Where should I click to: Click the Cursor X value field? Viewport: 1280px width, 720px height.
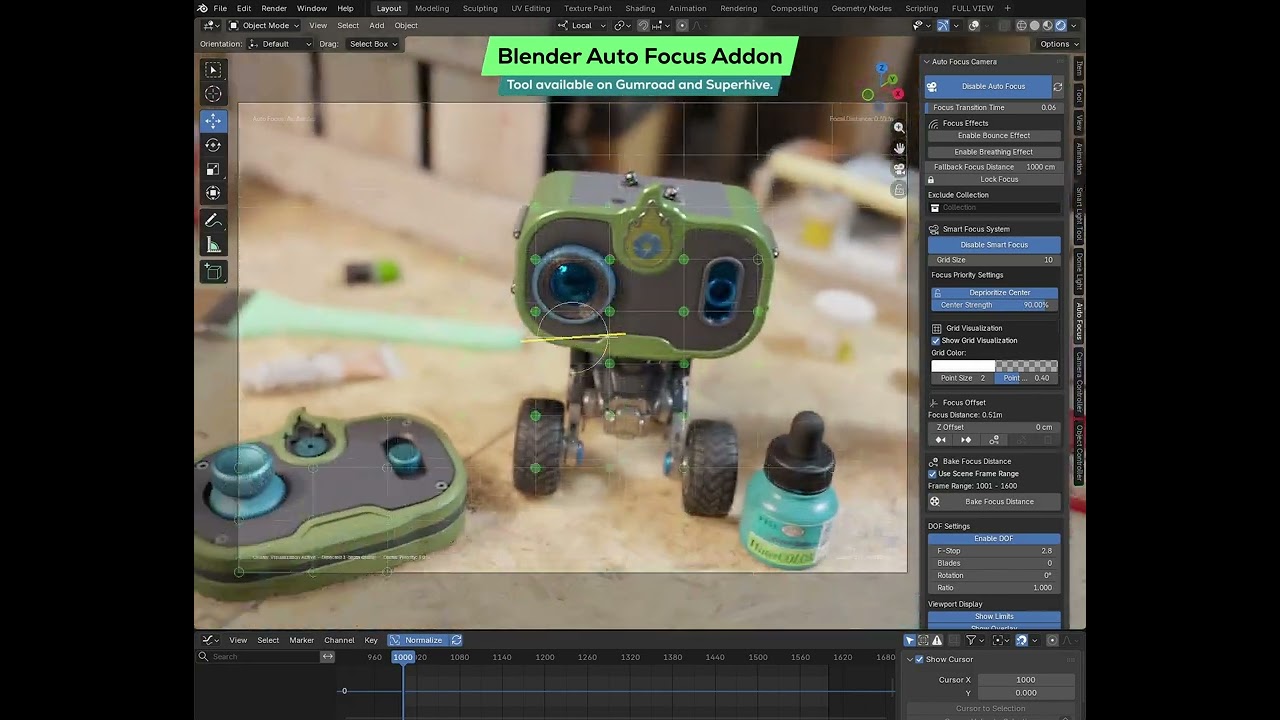point(1026,680)
